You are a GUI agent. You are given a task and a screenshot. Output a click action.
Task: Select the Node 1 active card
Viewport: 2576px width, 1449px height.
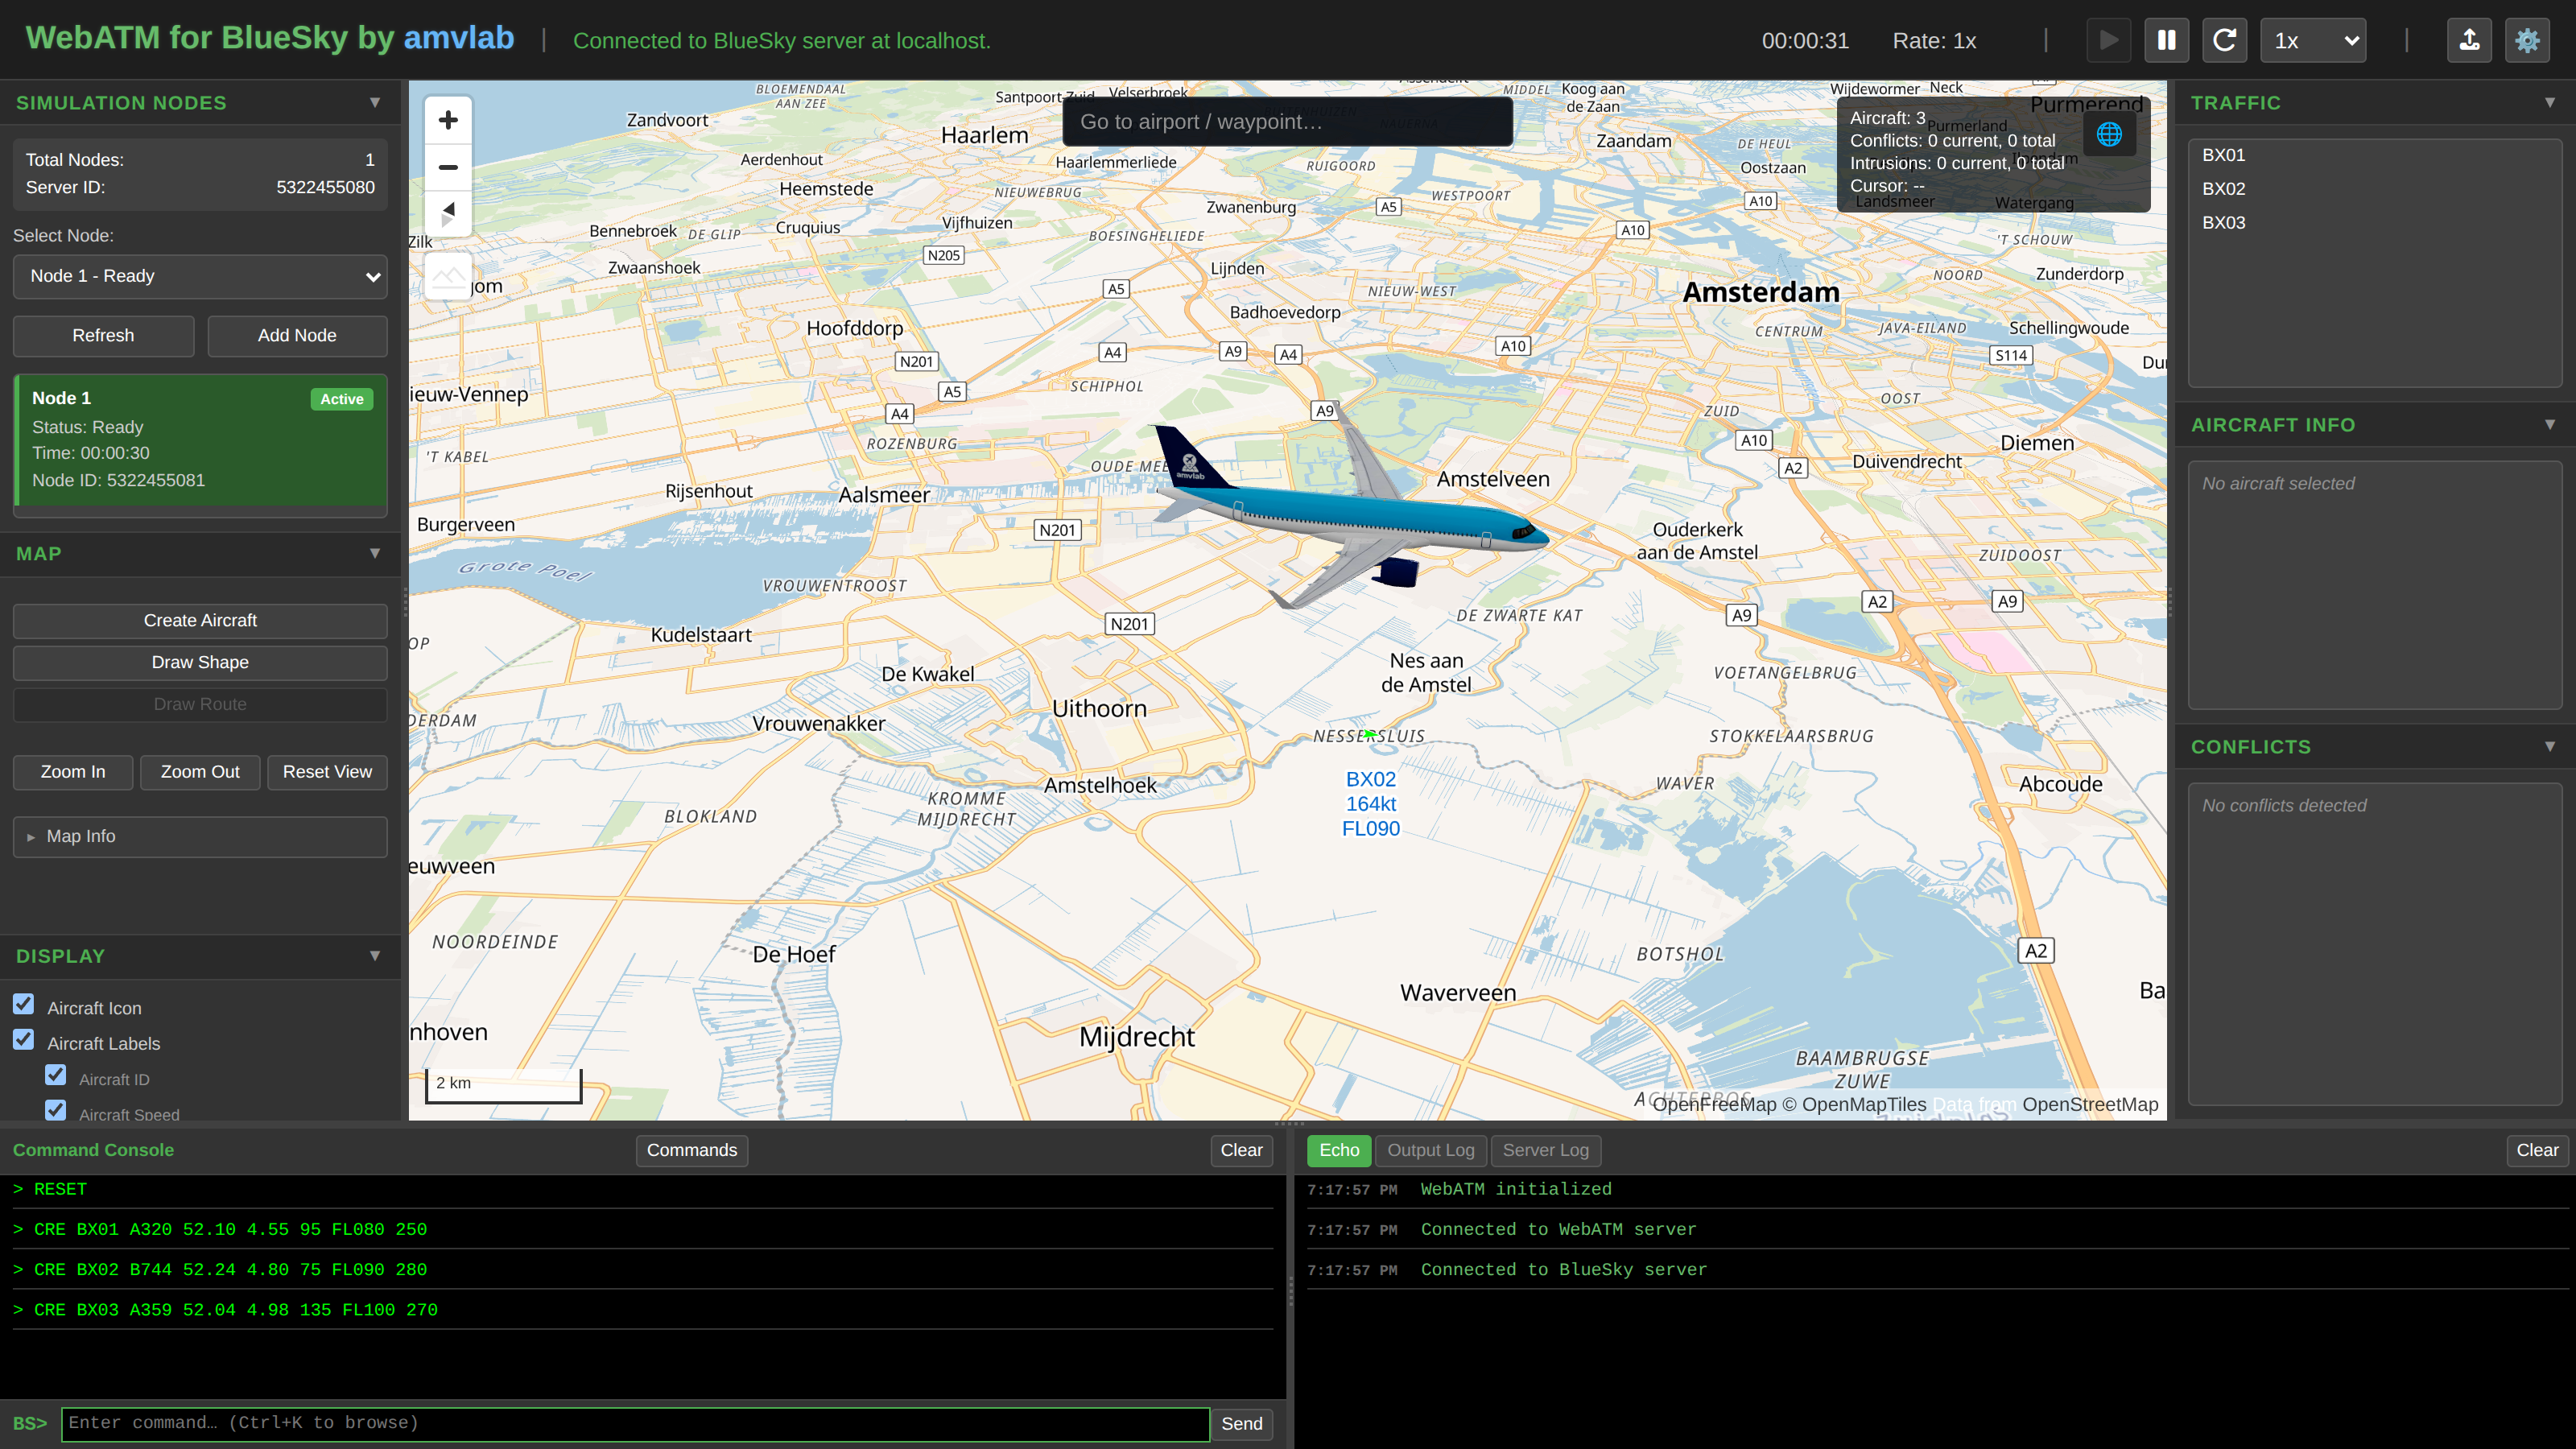(x=200, y=440)
